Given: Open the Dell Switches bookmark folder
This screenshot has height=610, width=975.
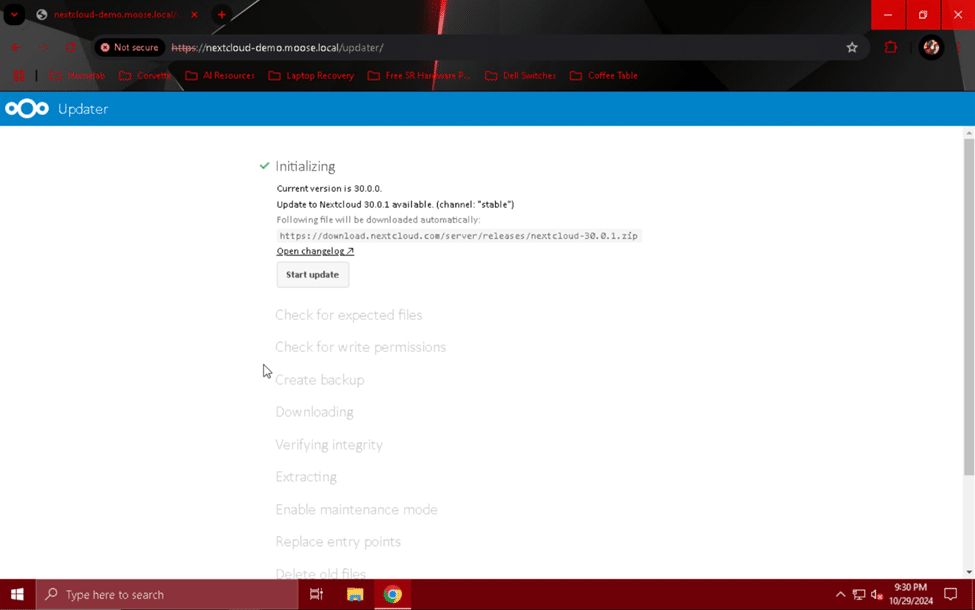Looking at the screenshot, I should pyautogui.click(x=521, y=75).
